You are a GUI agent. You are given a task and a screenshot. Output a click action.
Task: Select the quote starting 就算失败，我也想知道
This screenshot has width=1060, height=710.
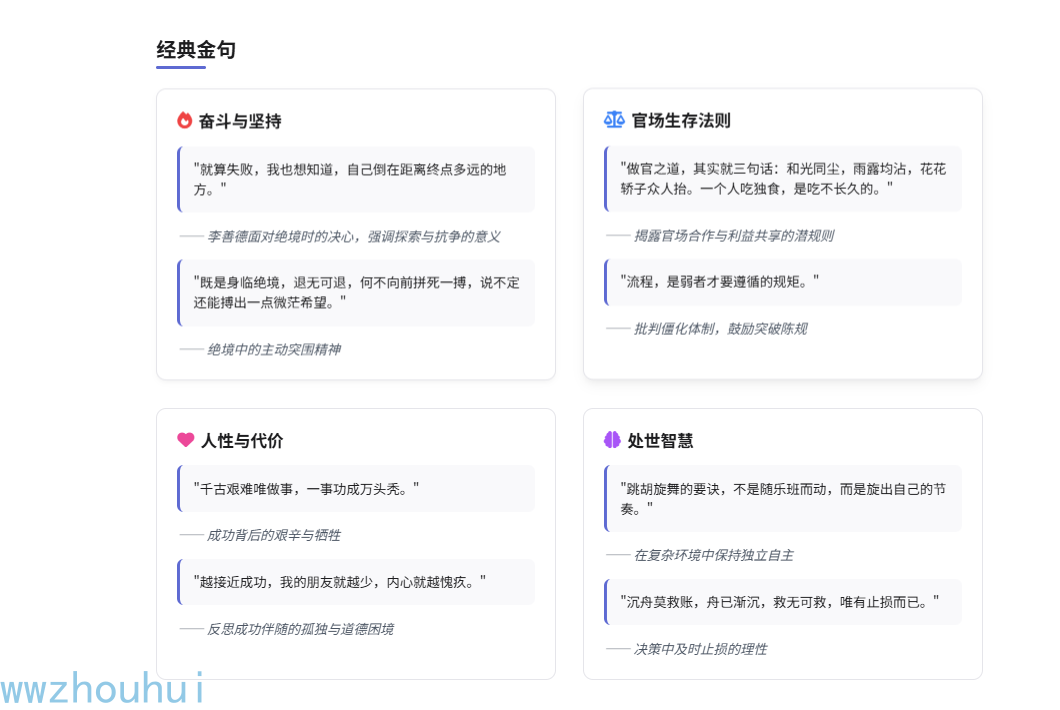pyautogui.click(x=356, y=179)
